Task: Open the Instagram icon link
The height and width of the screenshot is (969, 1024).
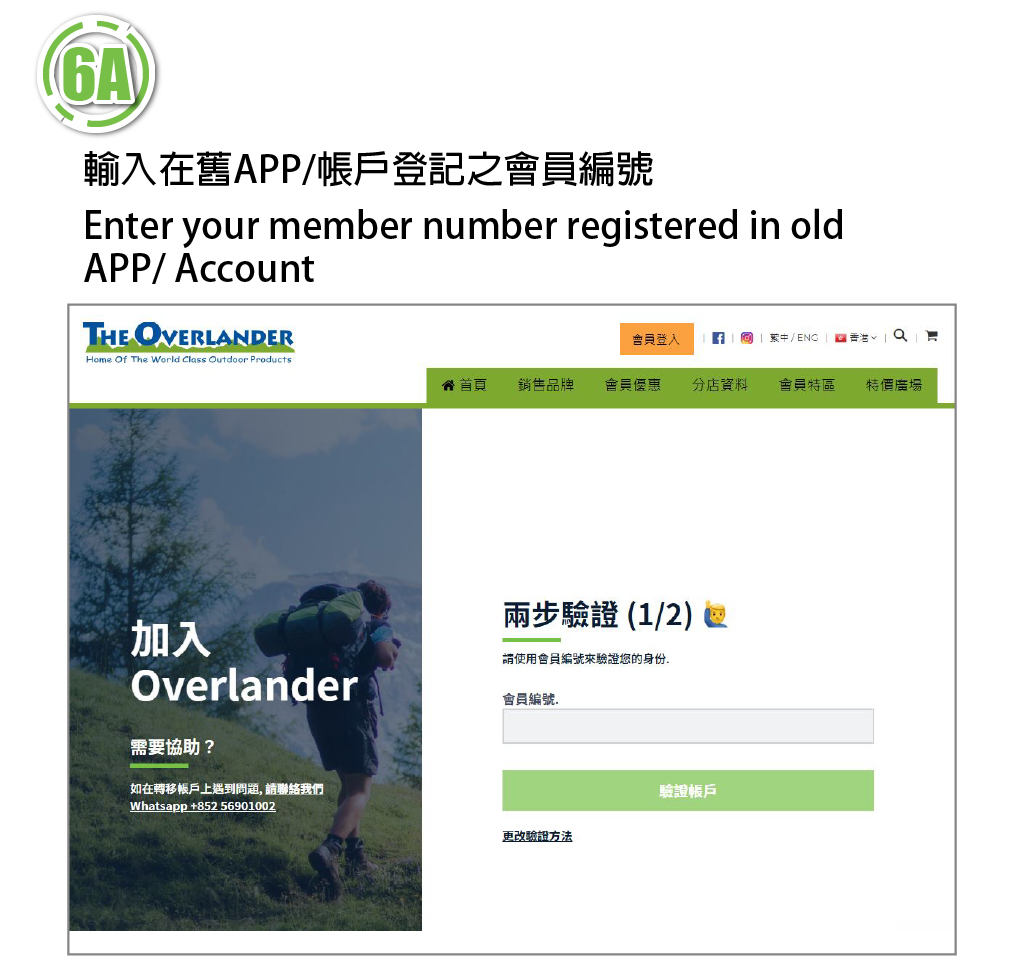Action: click(x=747, y=338)
